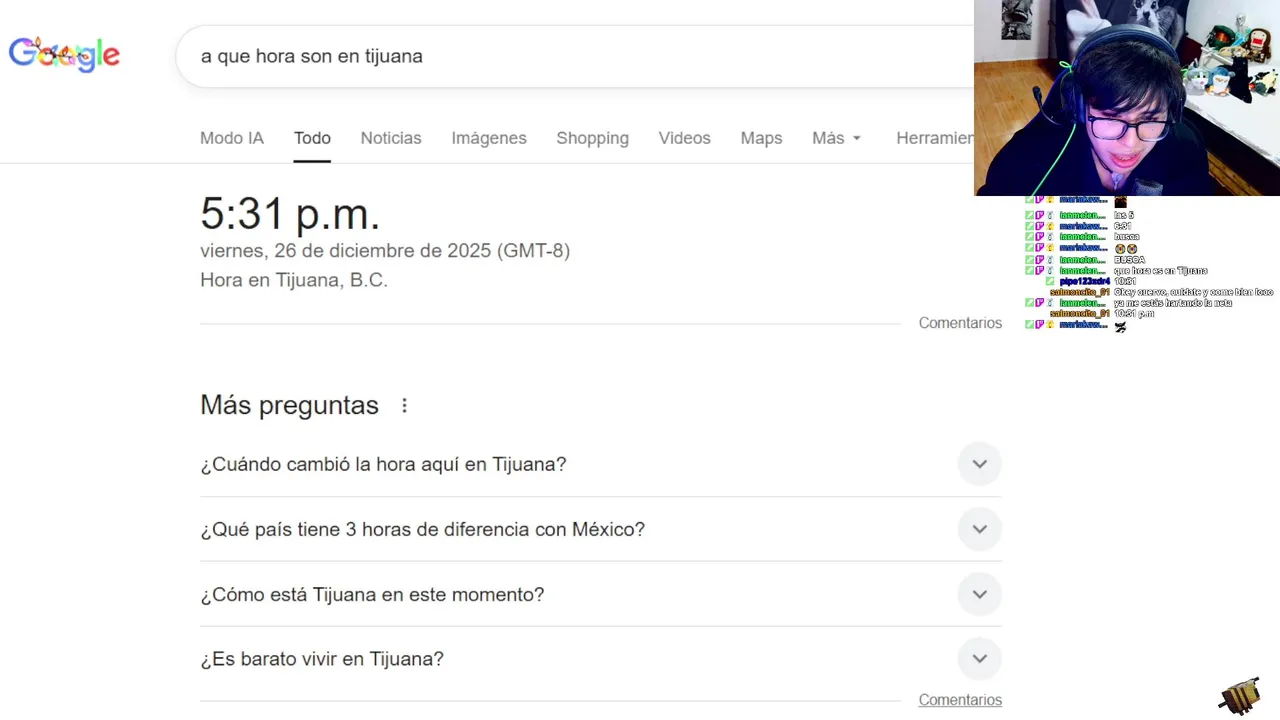The width and height of the screenshot is (1280, 720).
Task: Click Comentarios link under the time card
Action: [x=960, y=323]
